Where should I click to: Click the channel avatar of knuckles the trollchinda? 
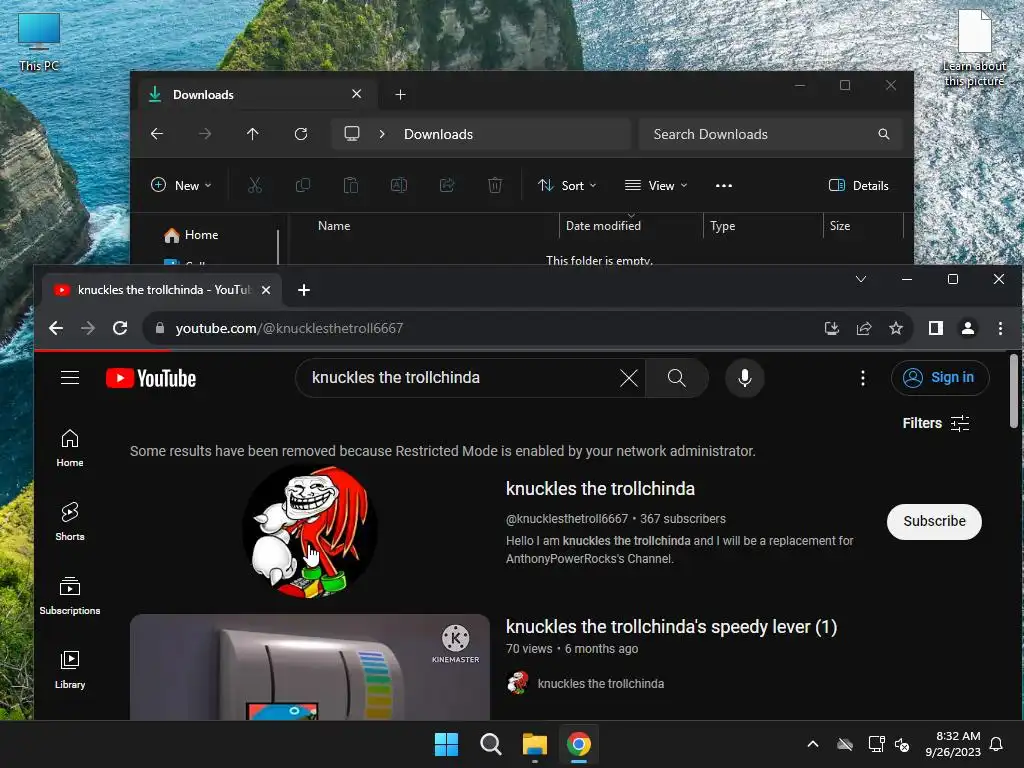310,530
